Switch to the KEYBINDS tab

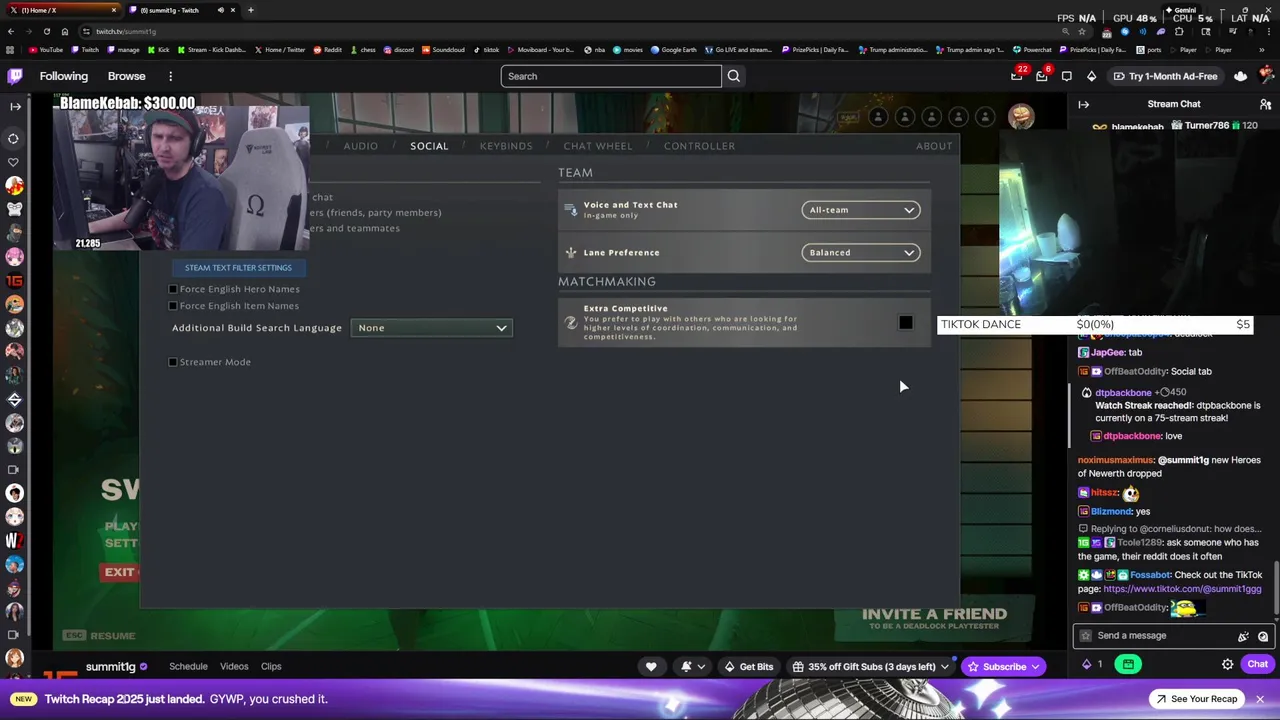coord(506,146)
